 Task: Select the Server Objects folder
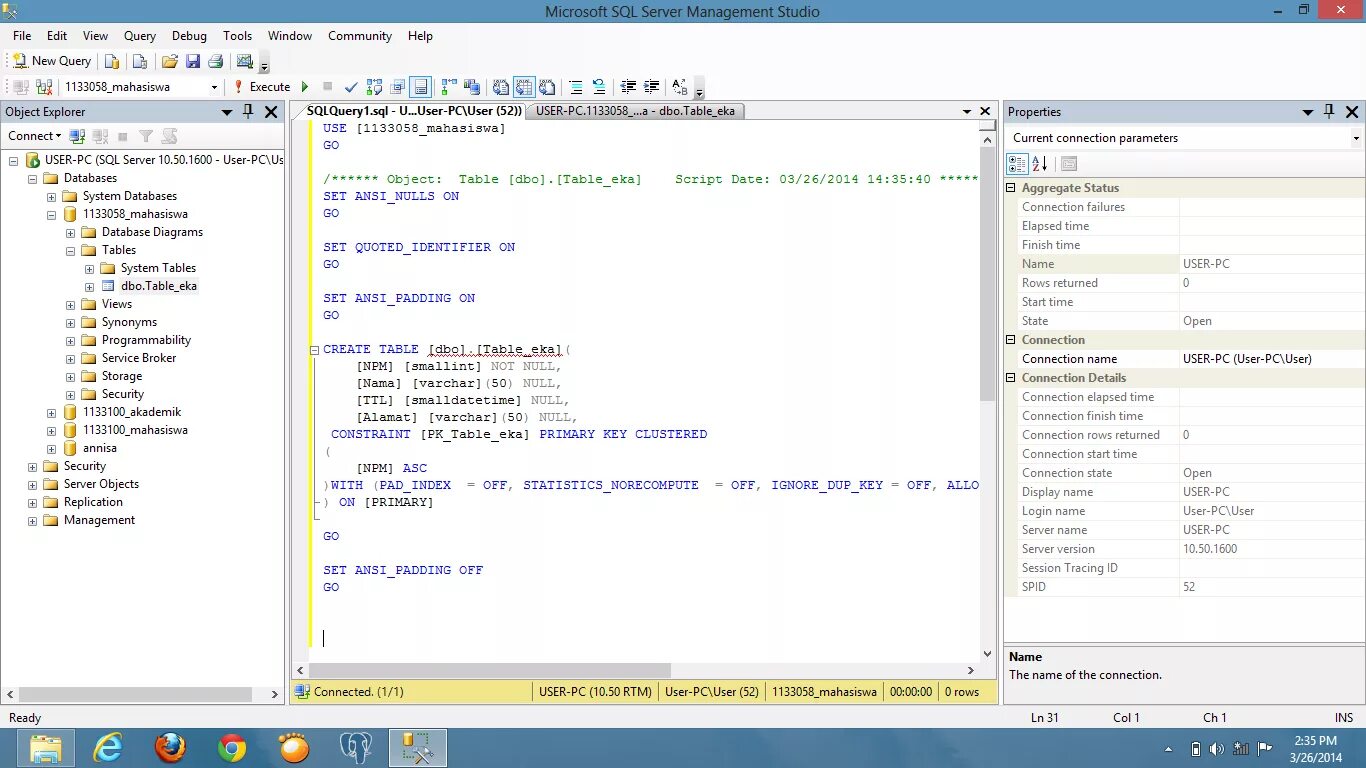click(x=101, y=484)
